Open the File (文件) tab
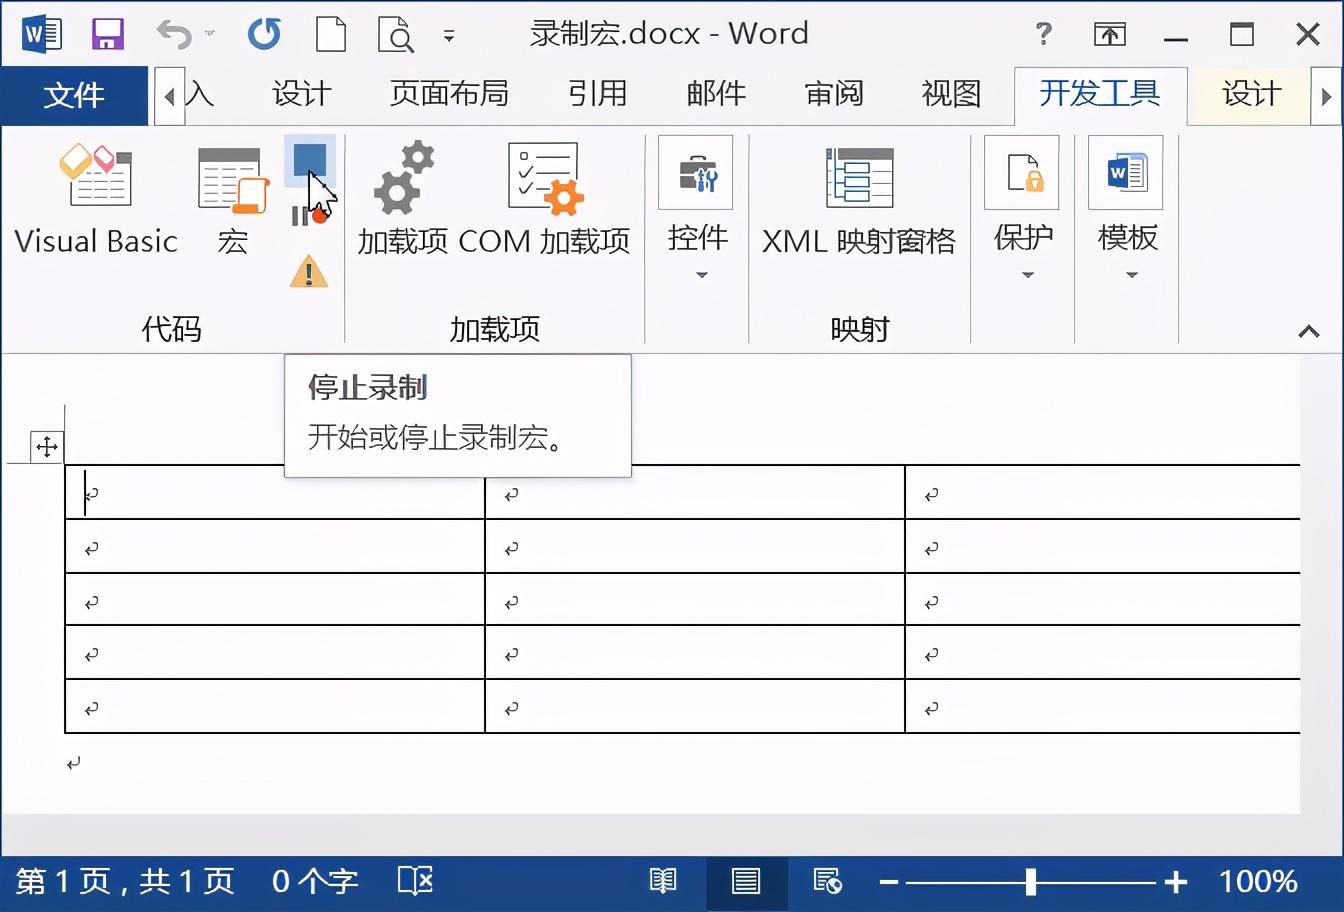The height and width of the screenshot is (912, 1344). (74, 95)
